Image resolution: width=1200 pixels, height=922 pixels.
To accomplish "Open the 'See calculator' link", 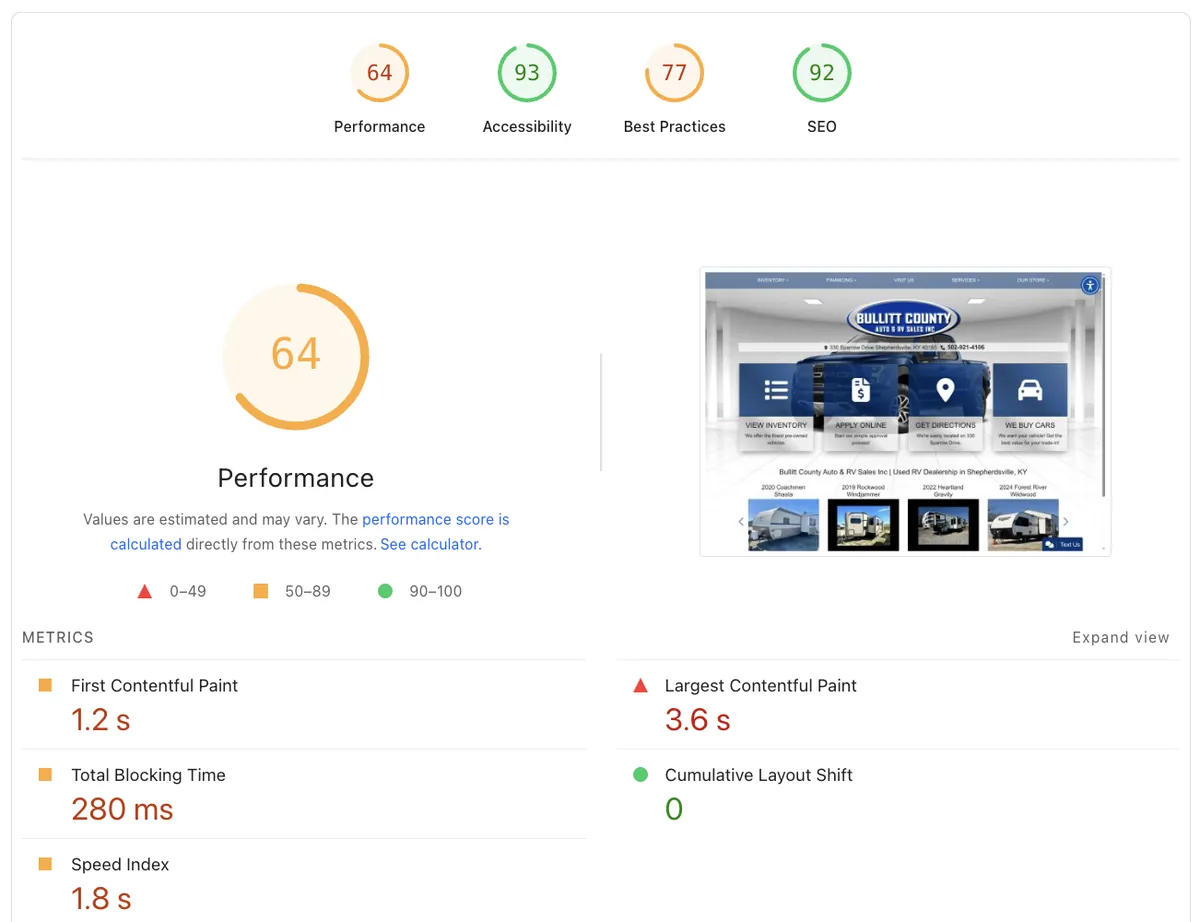I will (429, 545).
